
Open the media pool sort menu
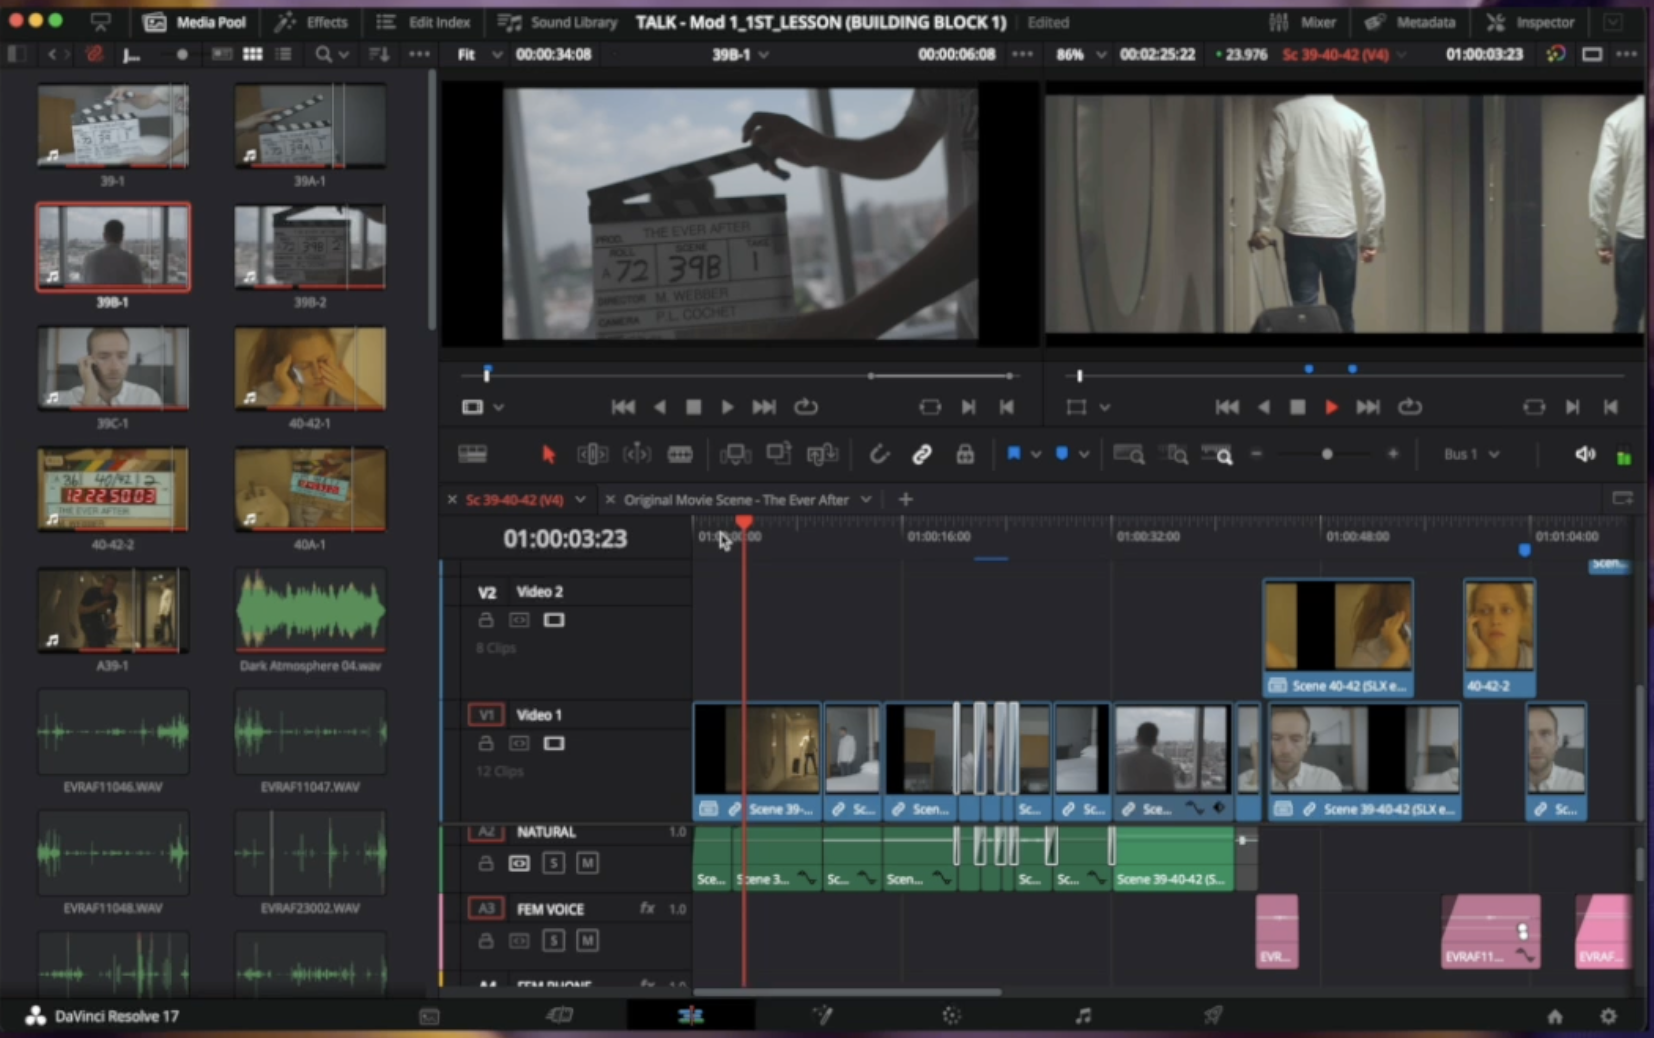pyautogui.click(x=378, y=54)
